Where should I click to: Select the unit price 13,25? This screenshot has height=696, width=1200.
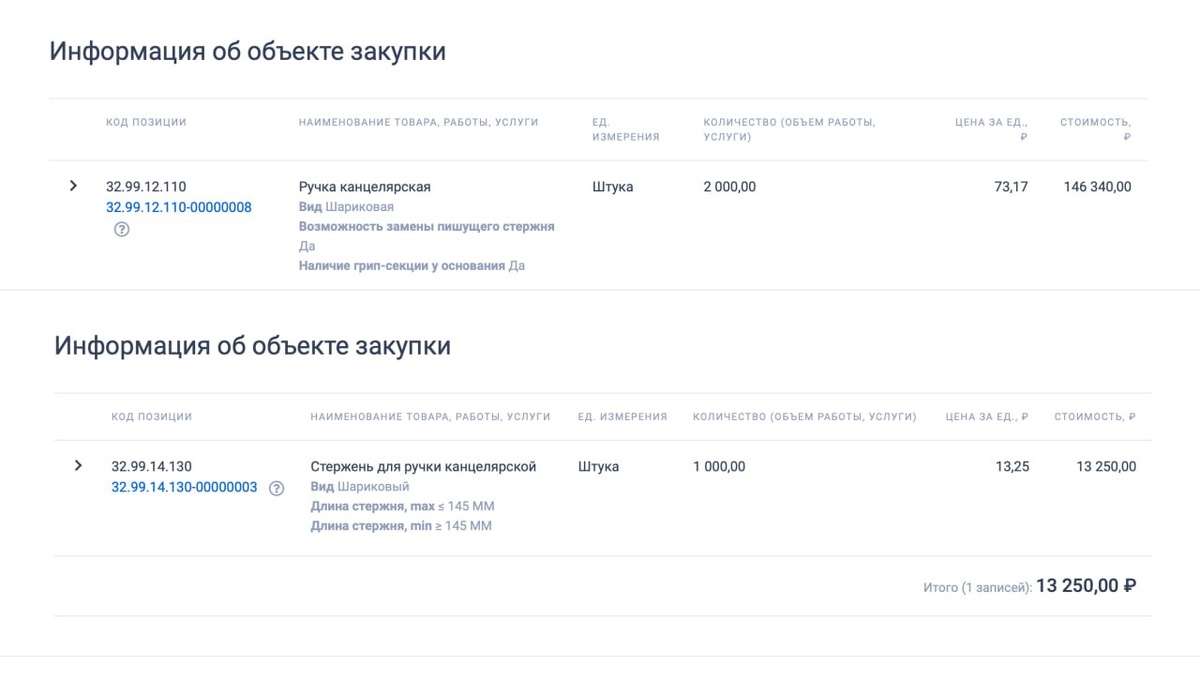[x=1012, y=467]
